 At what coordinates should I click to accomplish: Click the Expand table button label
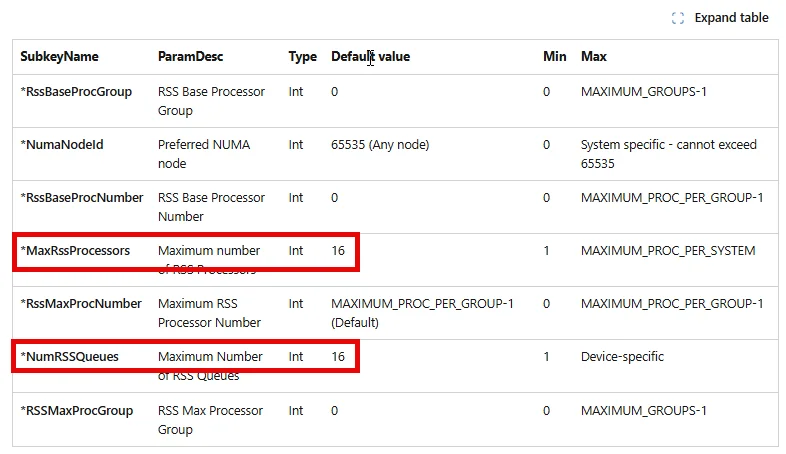click(x=731, y=18)
